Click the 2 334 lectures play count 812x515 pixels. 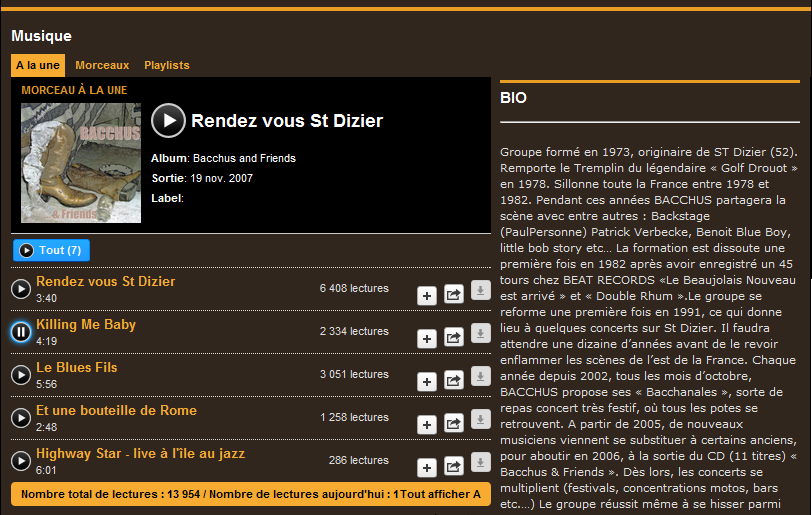[354, 331]
